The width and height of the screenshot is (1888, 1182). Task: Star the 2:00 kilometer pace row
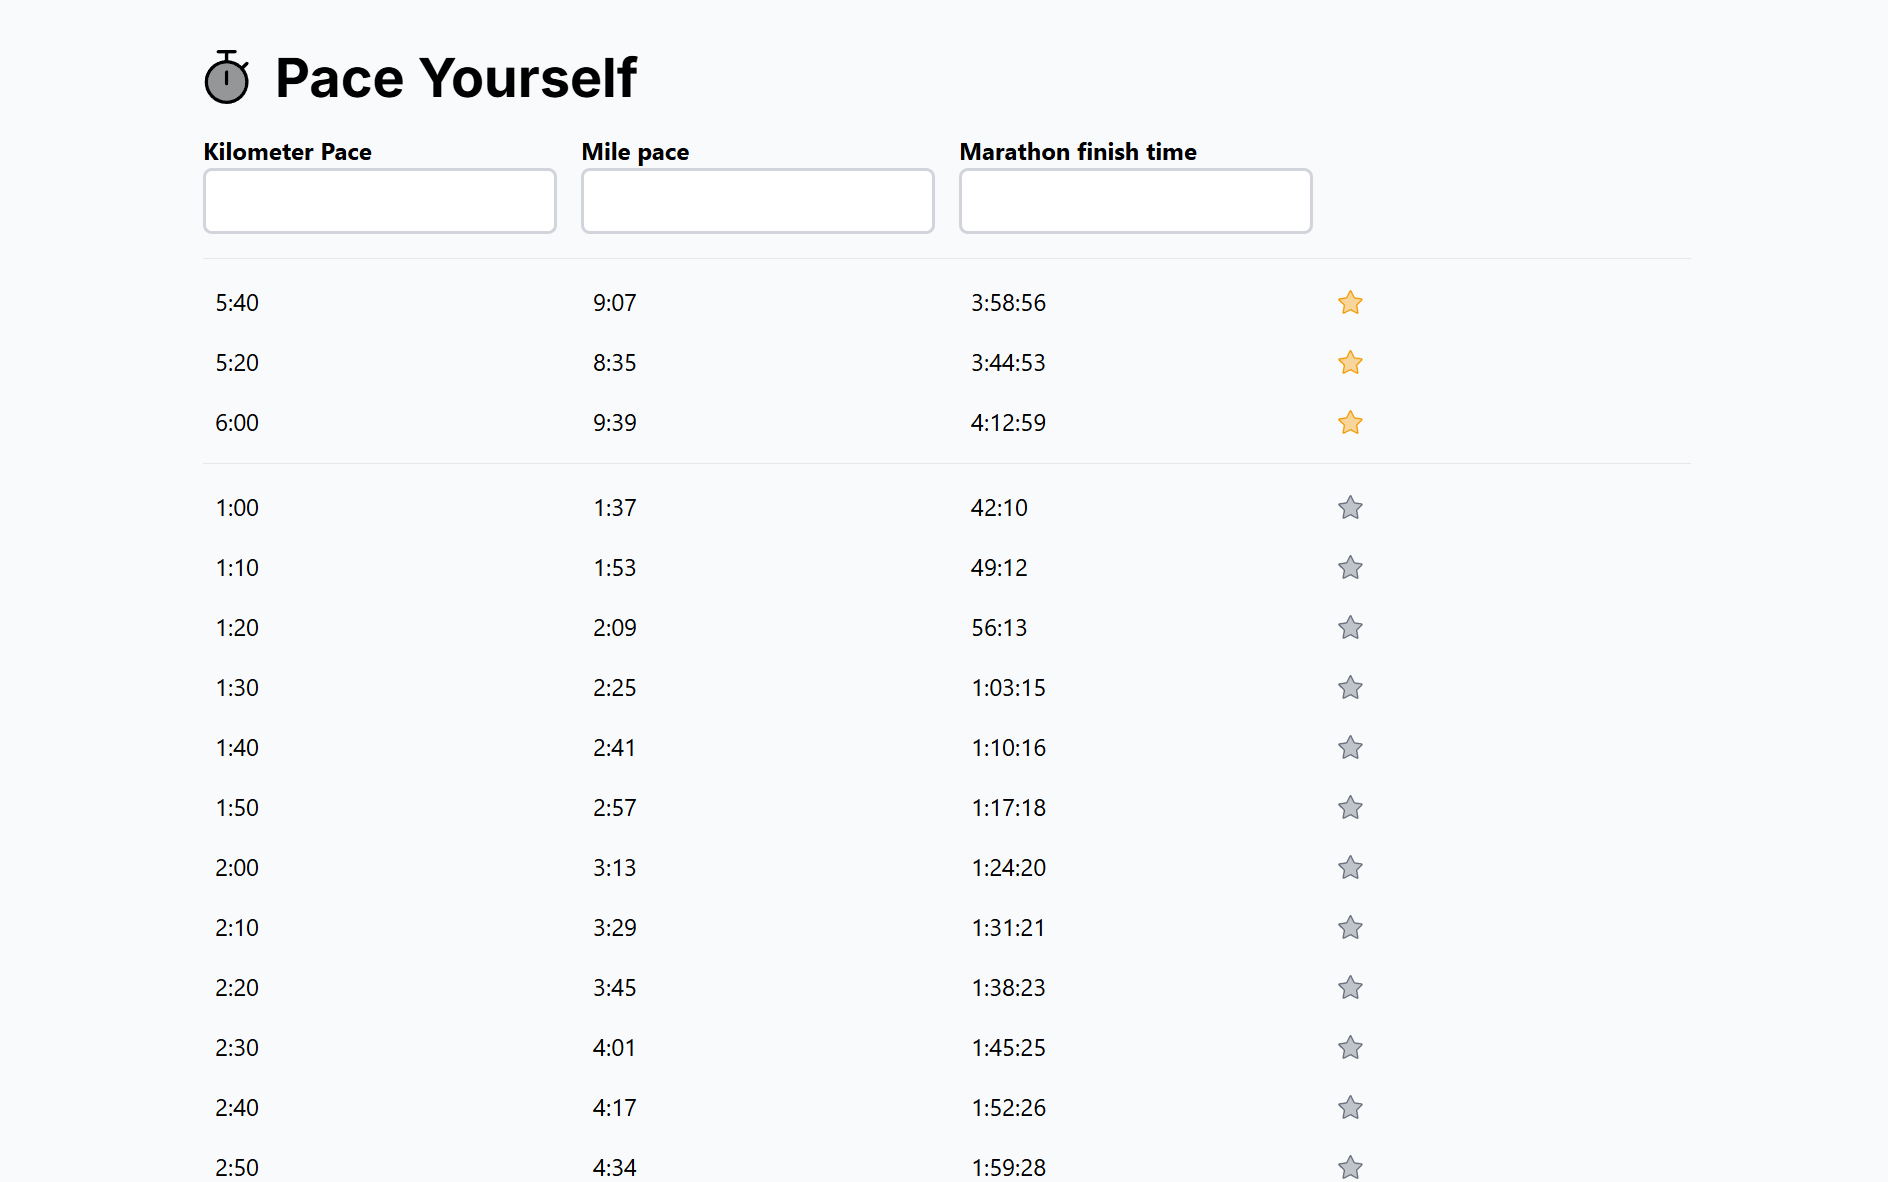pos(1350,868)
